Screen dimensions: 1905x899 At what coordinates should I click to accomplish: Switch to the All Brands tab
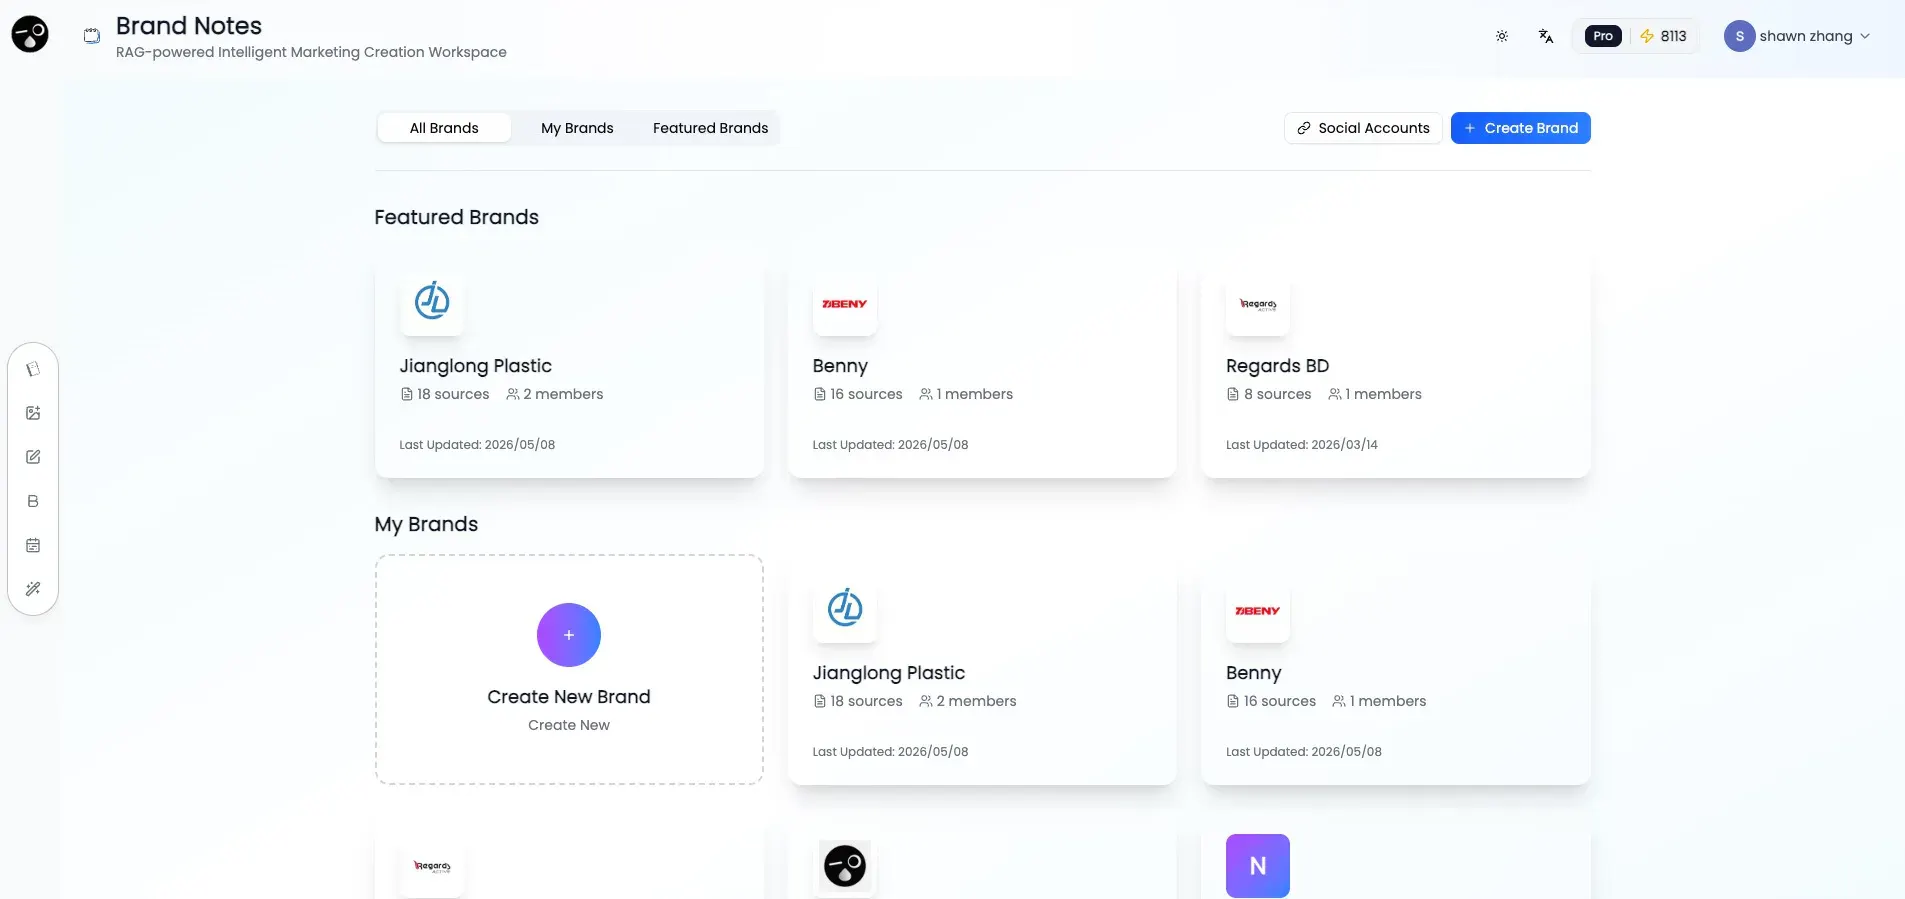pos(444,128)
